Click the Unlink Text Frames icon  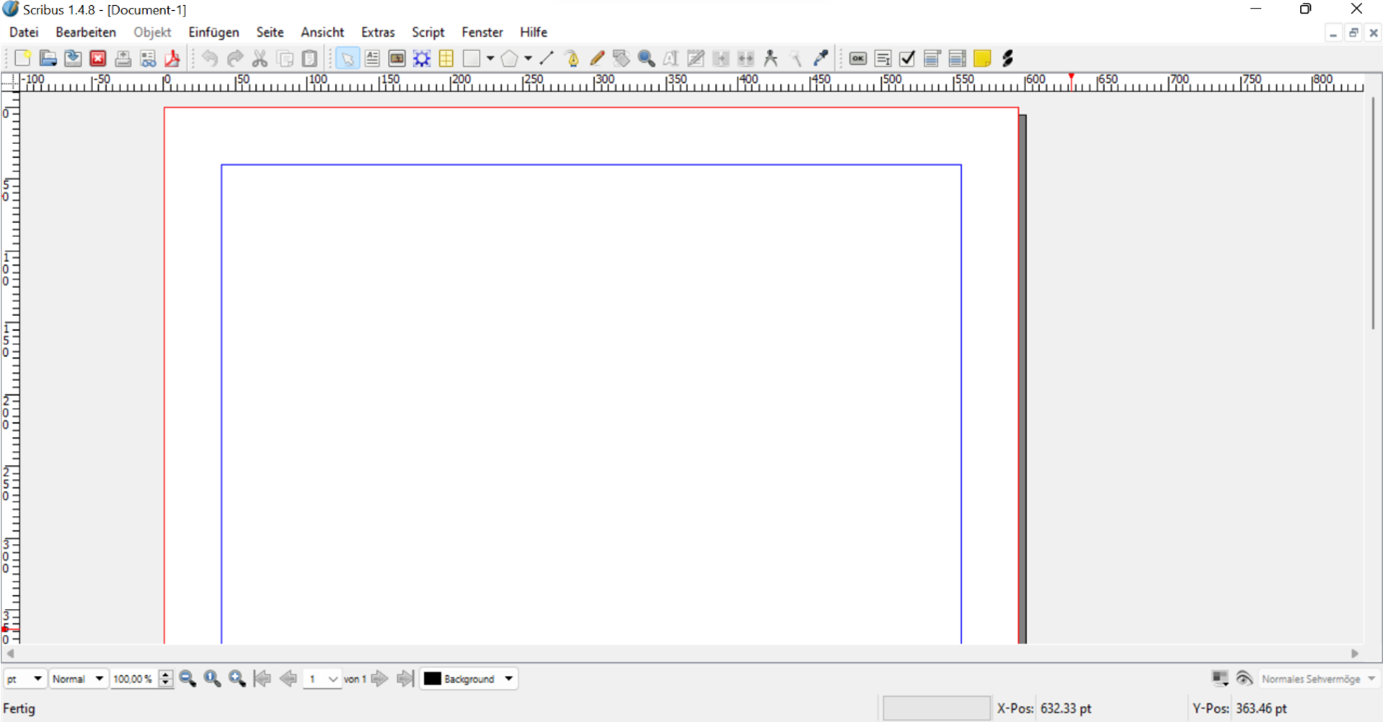coord(746,59)
